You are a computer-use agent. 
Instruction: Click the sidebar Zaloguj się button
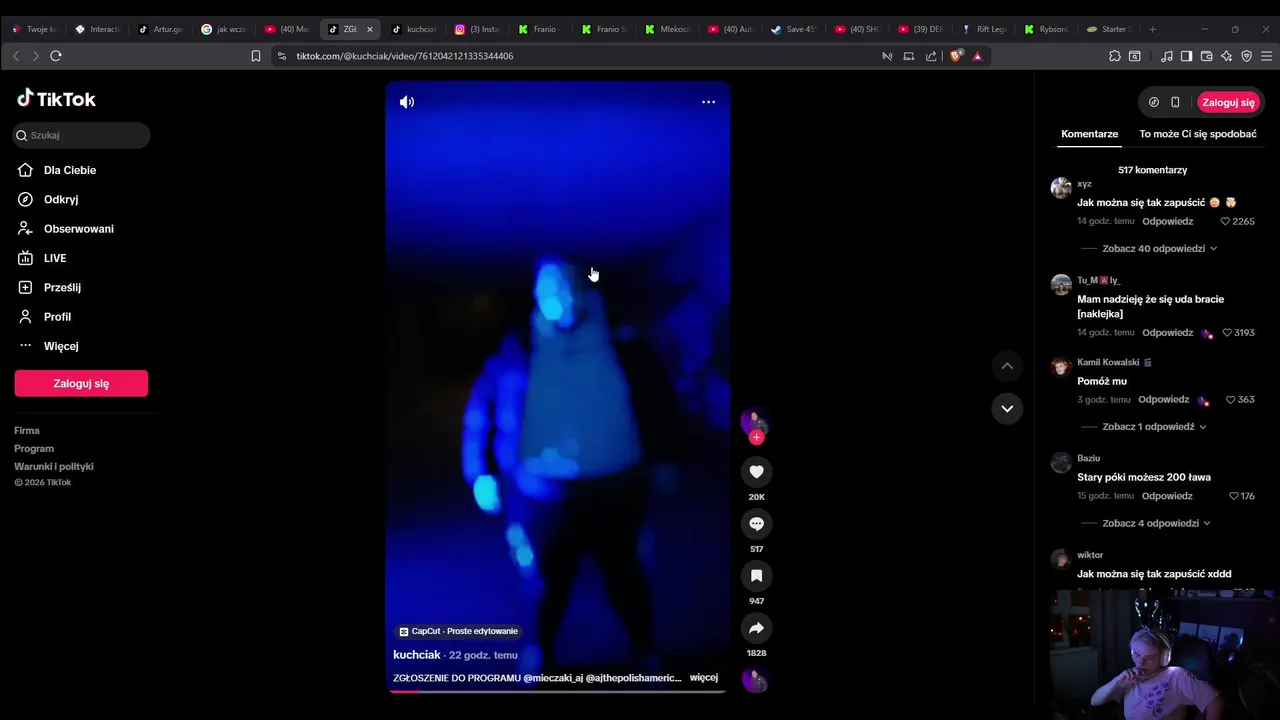[x=81, y=383]
